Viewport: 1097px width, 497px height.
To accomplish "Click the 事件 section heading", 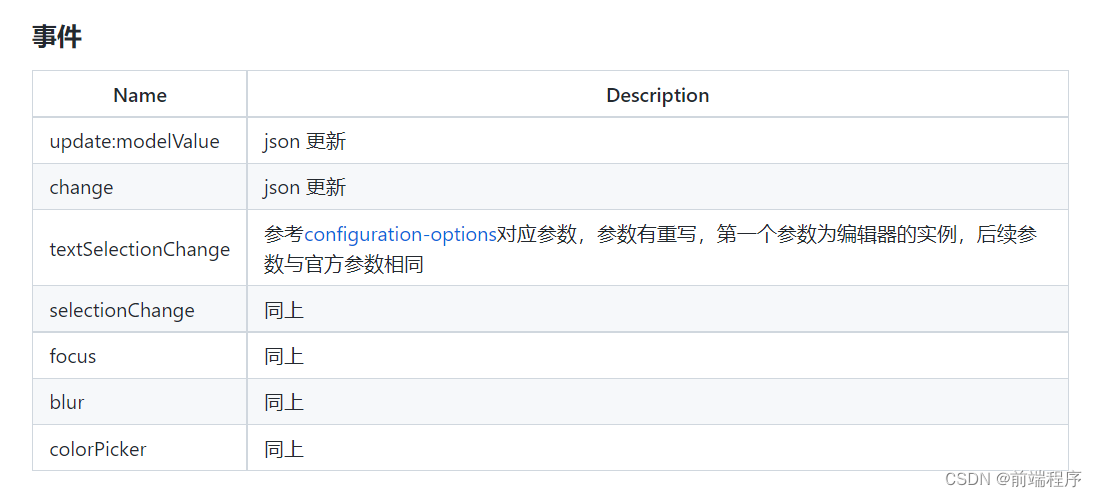I will 57,37.
